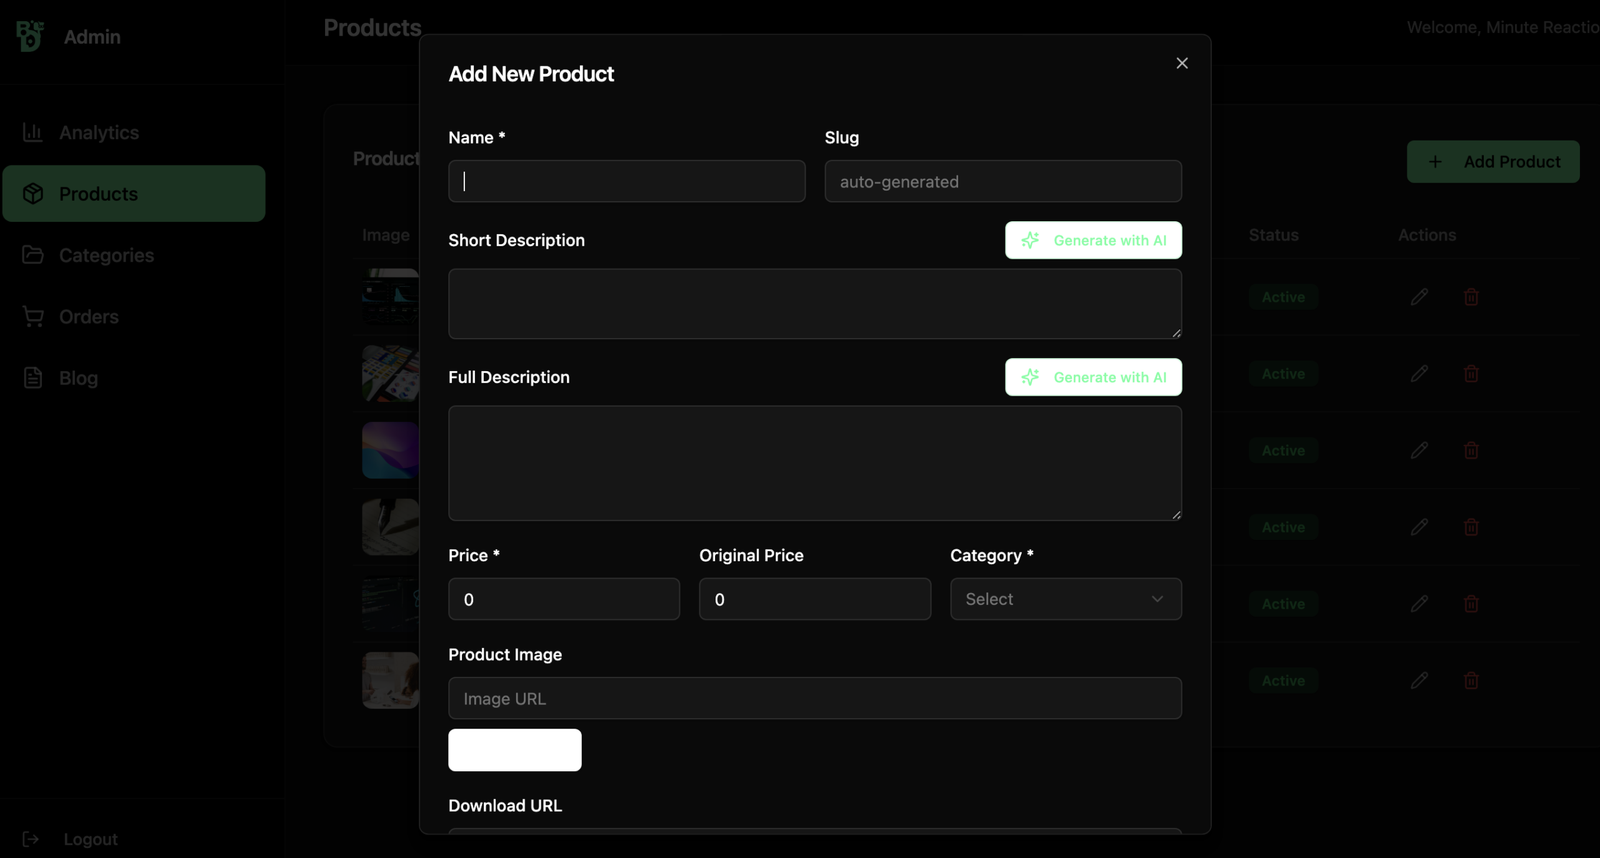This screenshot has height=858, width=1600.
Task: Click the sparkle icon beside Full Description
Action: (x=1030, y=377)
